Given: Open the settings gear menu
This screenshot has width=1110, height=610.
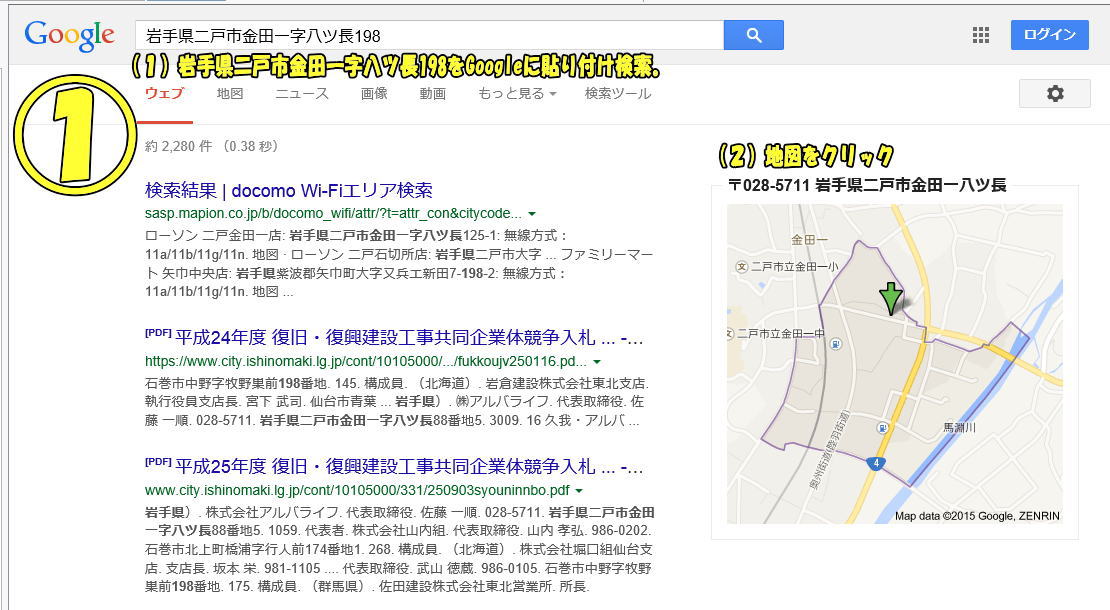Looking at the screenshot, I should pyautogui.click(x=1055, y=93).
